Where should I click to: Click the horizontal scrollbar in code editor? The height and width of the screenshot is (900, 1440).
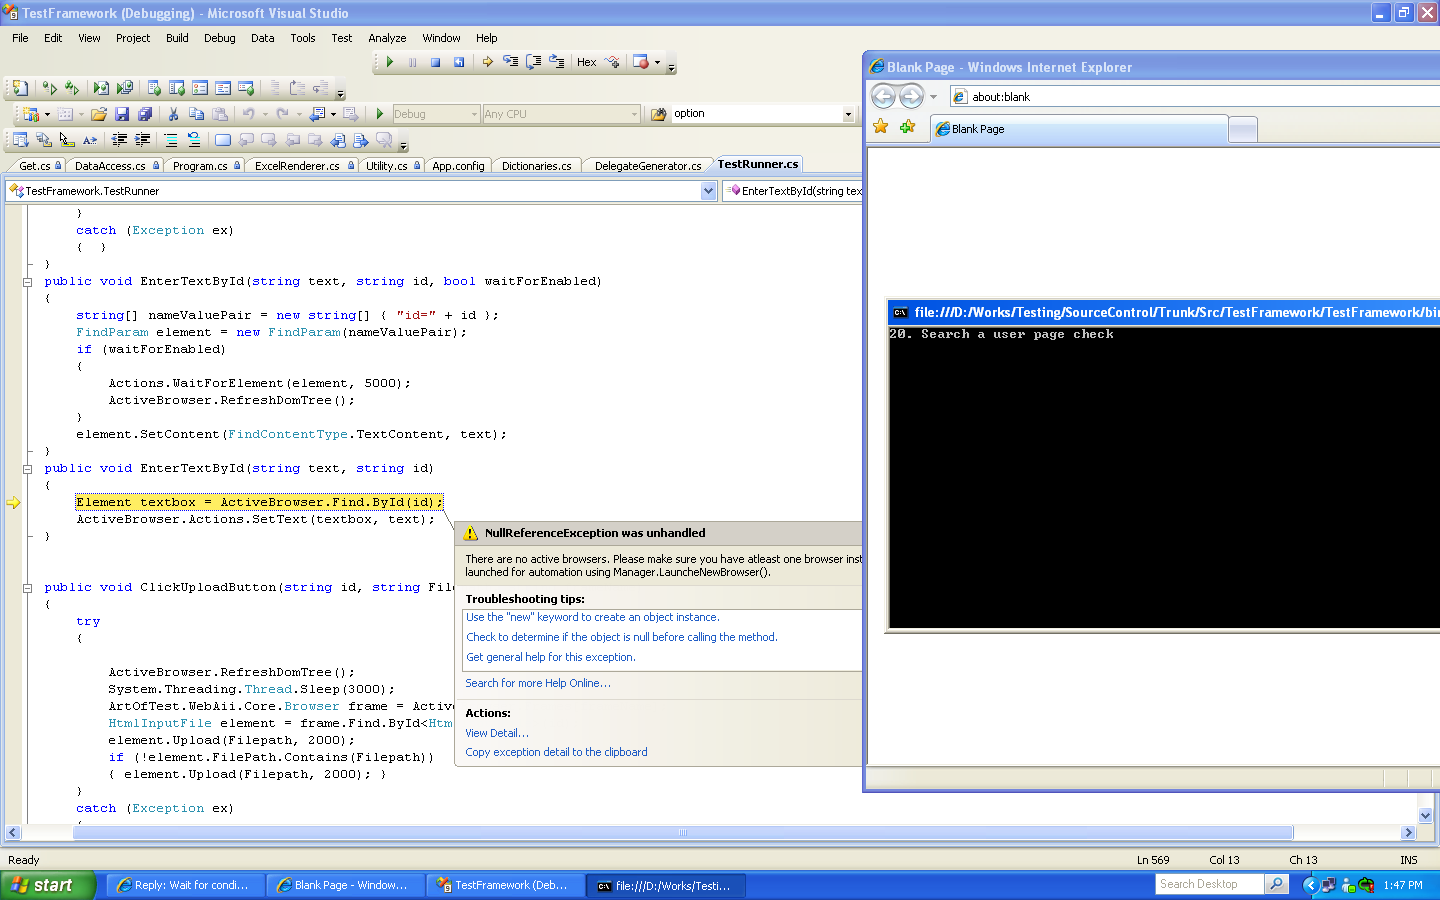(682, 832)
